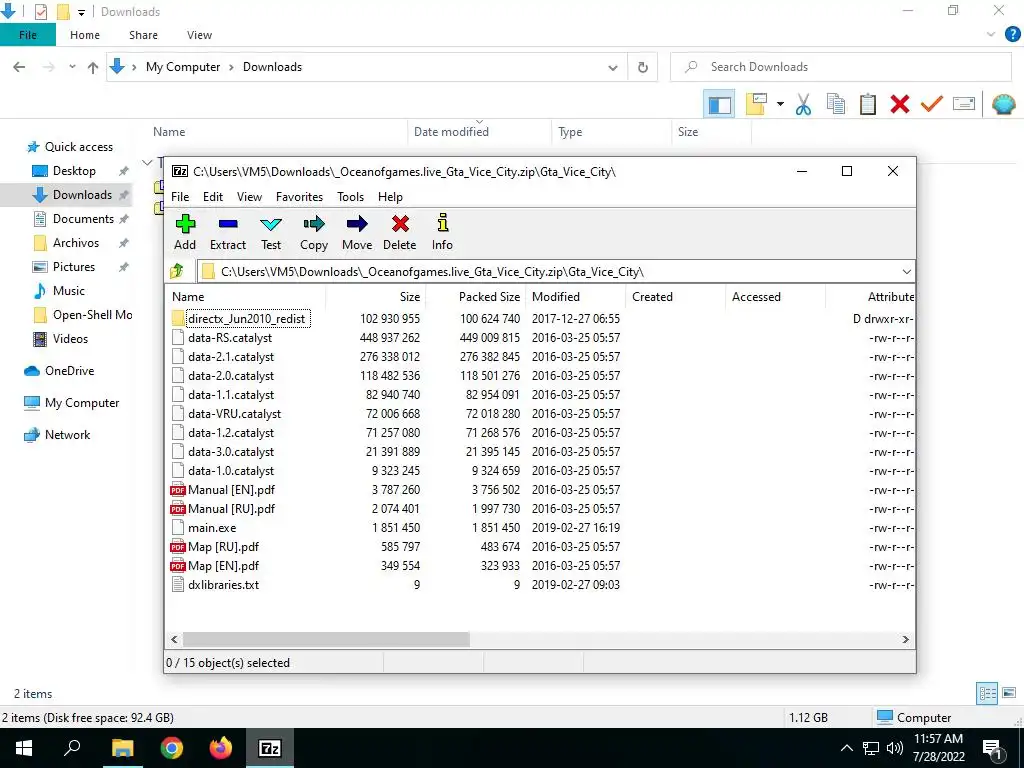The height and width of the screenshot is (768, 1024).
Task: Select Manual [EN].pdf file
Action: (x=231, y=490)
